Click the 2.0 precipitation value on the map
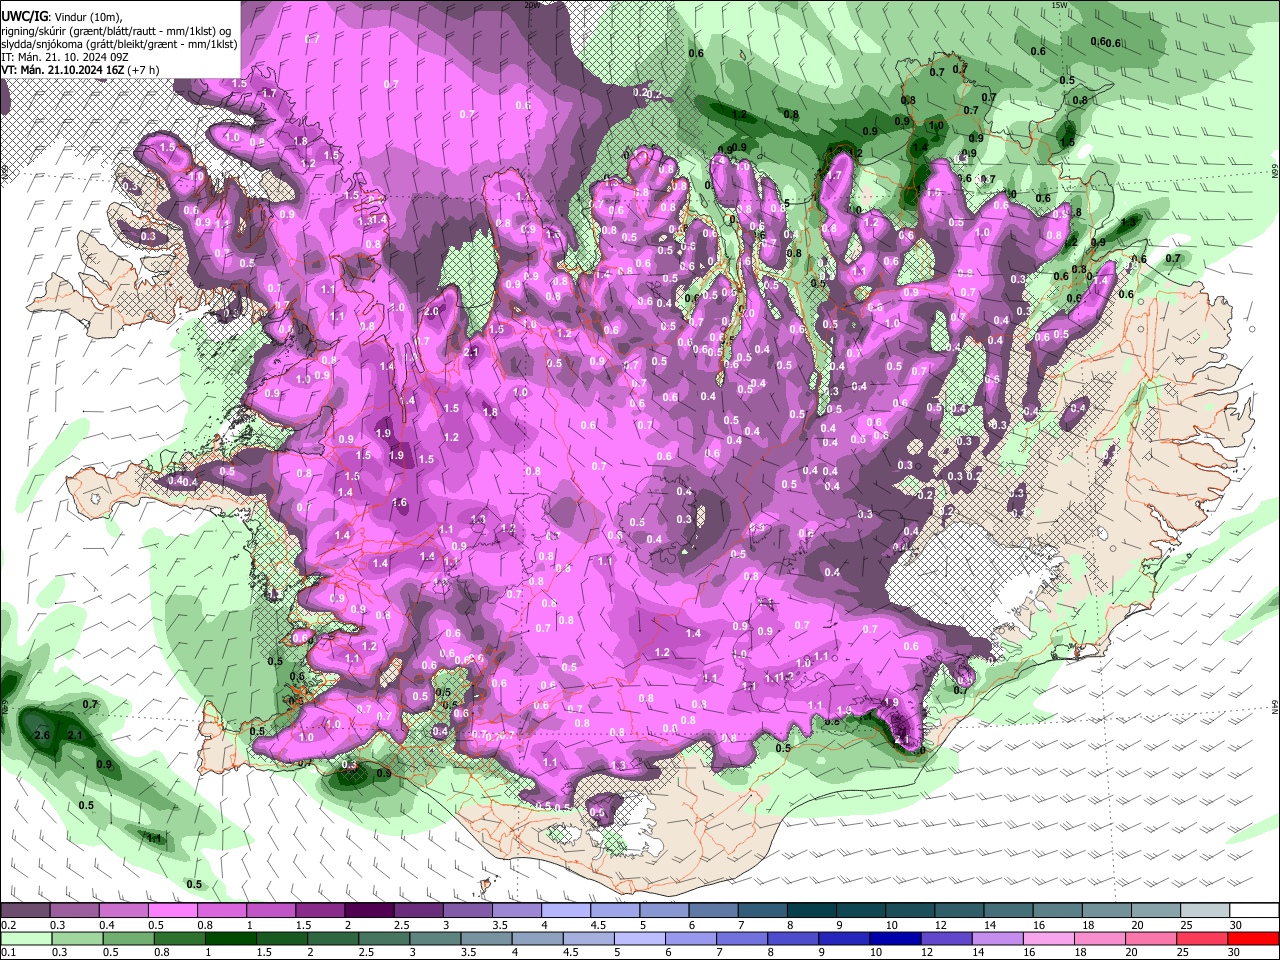 (x=431, y=311)
